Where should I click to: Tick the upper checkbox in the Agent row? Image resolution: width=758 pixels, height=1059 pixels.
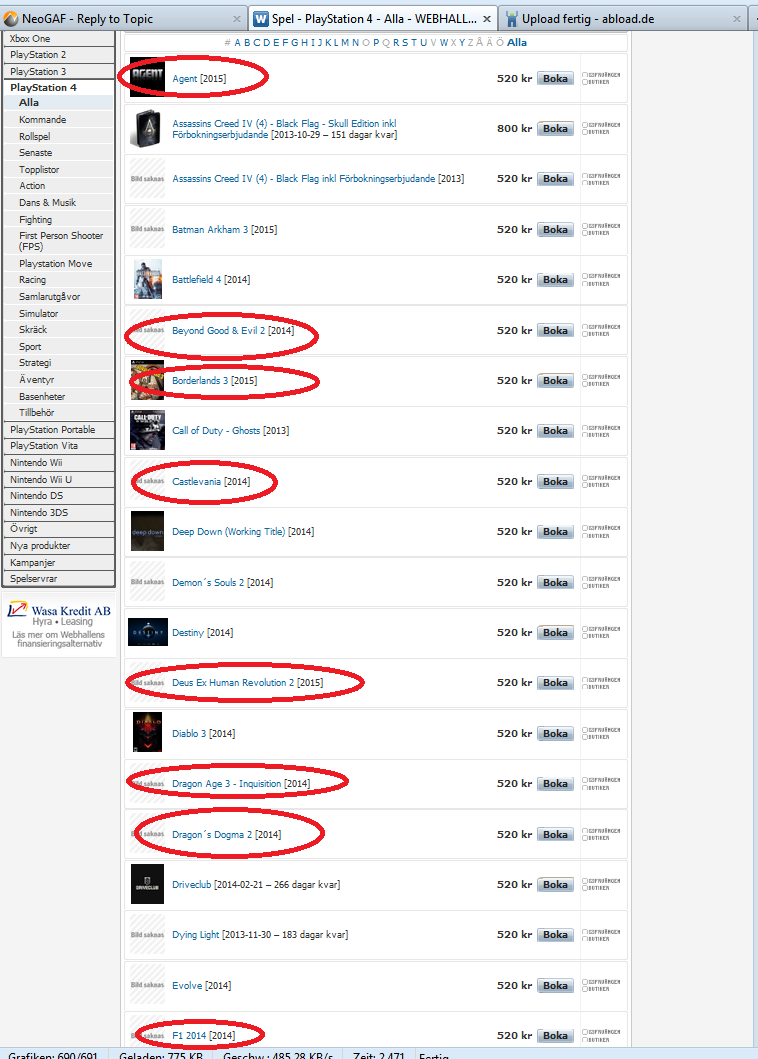[x=585, y=75]
